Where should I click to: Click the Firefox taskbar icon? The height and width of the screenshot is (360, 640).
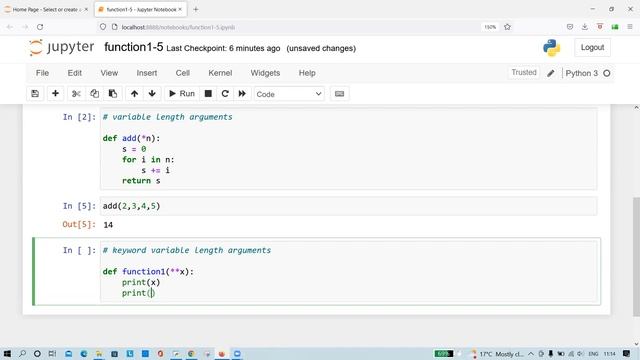[222, 353]
